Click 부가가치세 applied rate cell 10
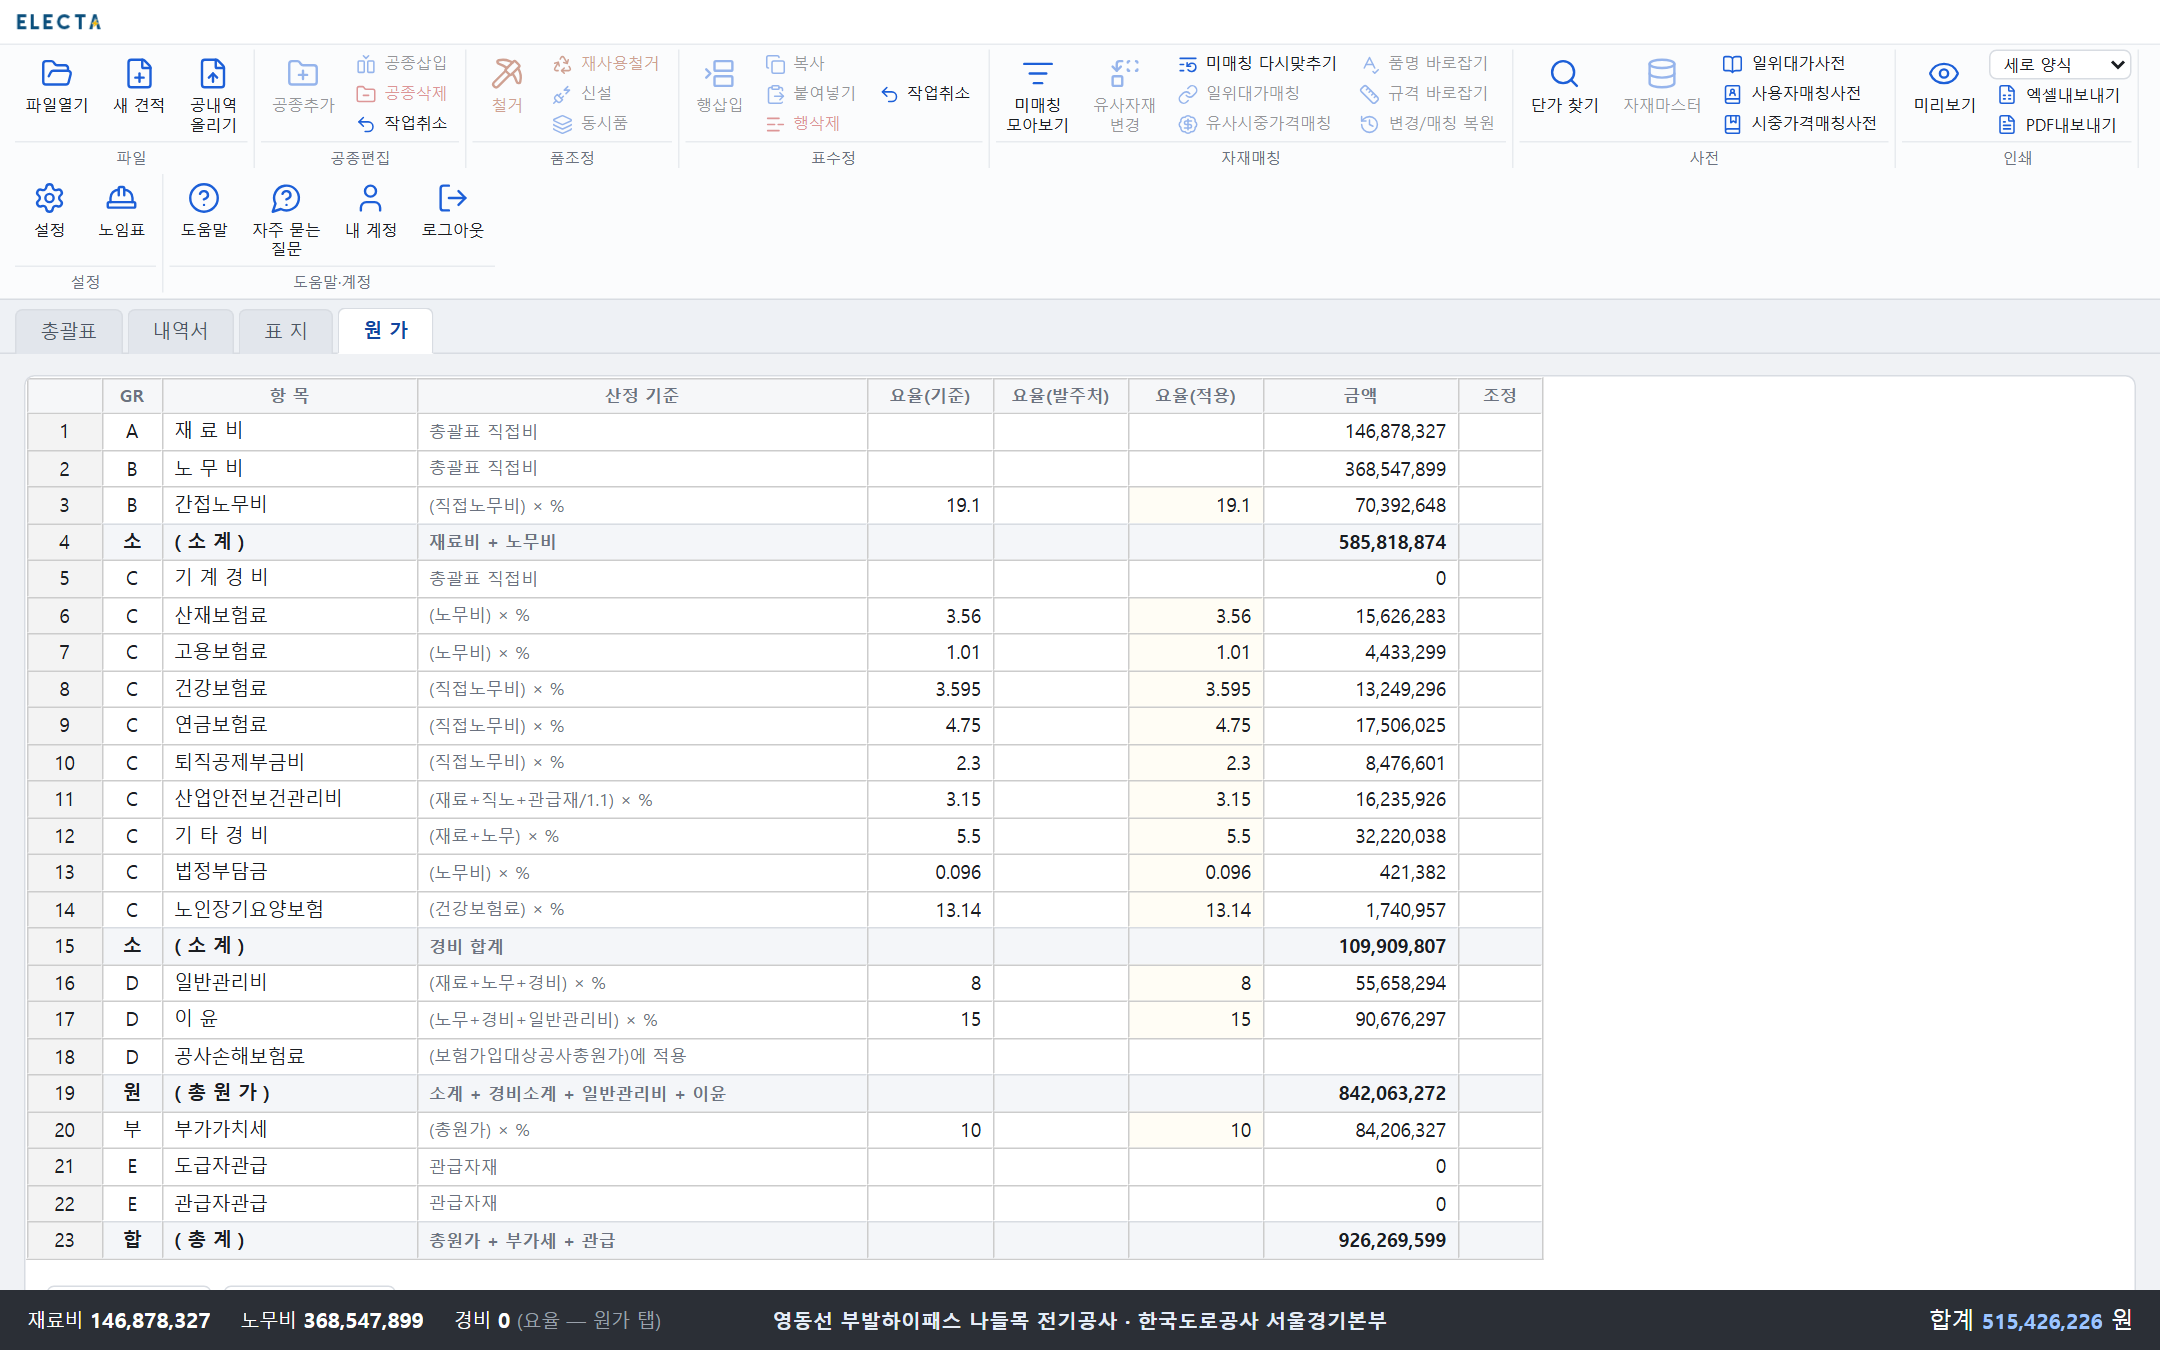 (x=1195, y=1130)
